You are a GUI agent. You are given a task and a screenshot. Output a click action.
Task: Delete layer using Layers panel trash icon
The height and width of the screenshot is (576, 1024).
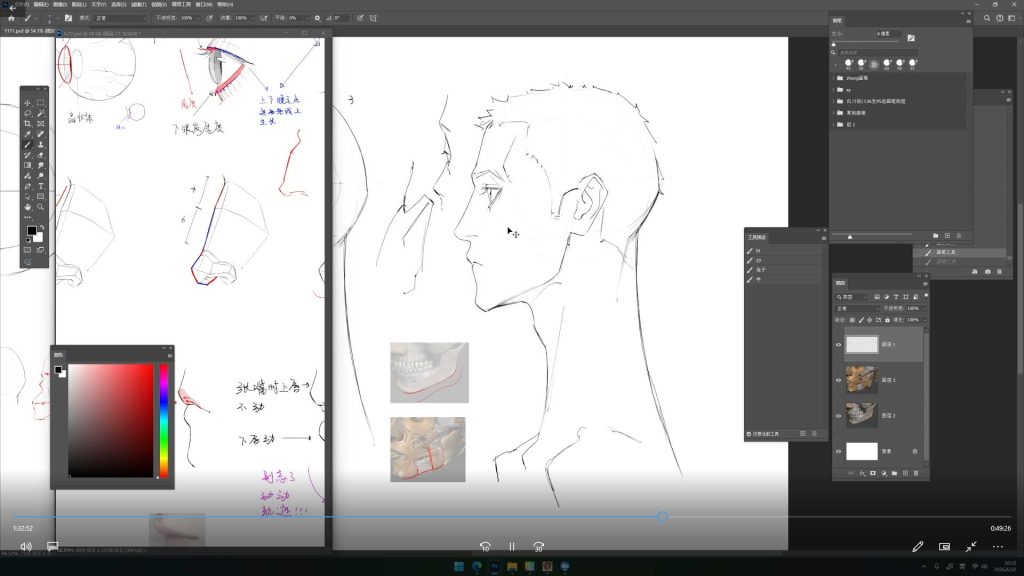916,473
